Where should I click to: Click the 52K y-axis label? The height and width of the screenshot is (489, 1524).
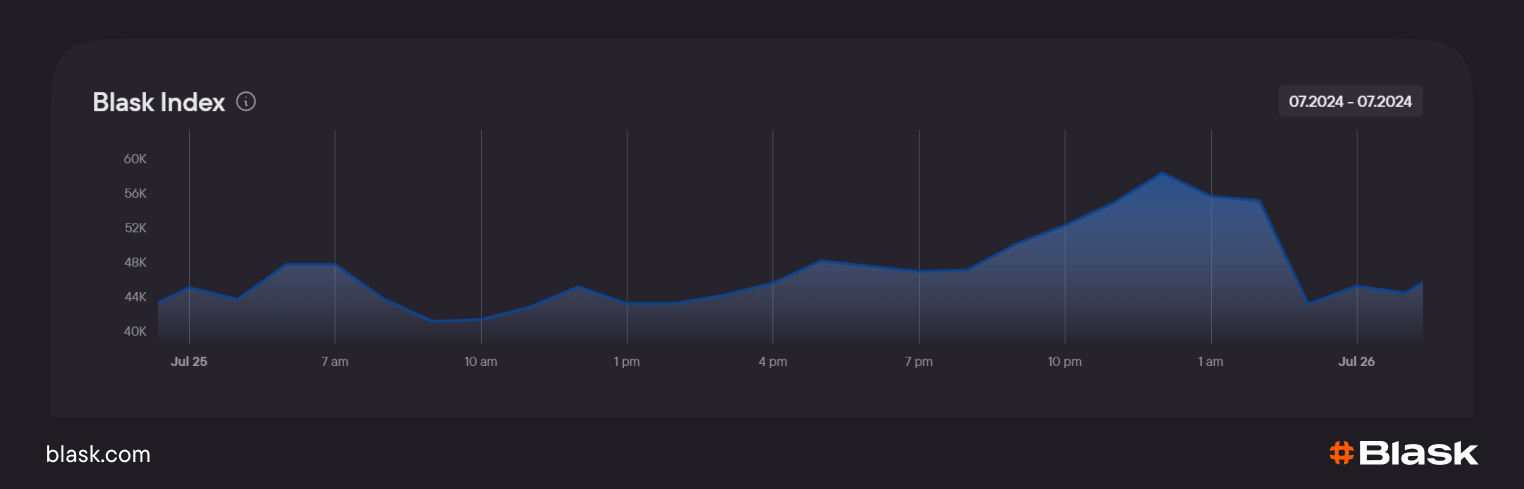tap(136, 228)
